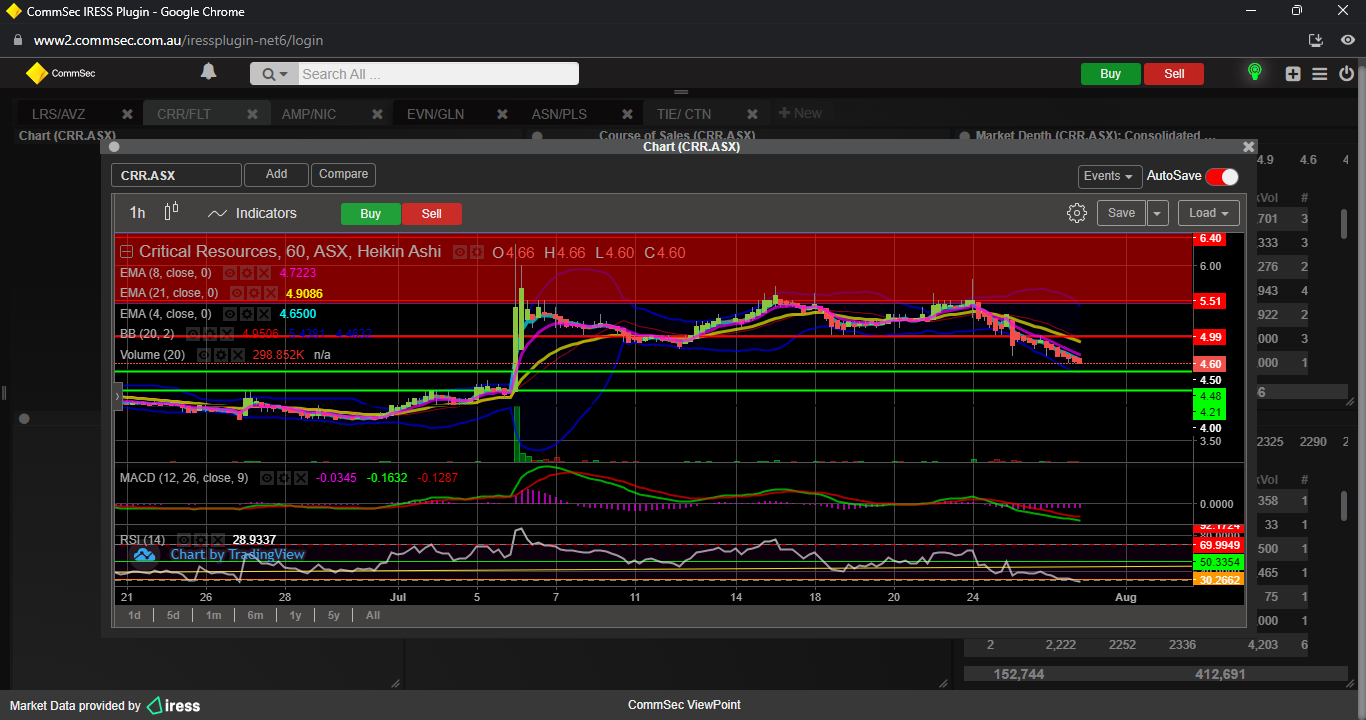Click the green lightbulb icon in header
The width and height of the screenshot is (1366, 720).
pos(1254,72)
